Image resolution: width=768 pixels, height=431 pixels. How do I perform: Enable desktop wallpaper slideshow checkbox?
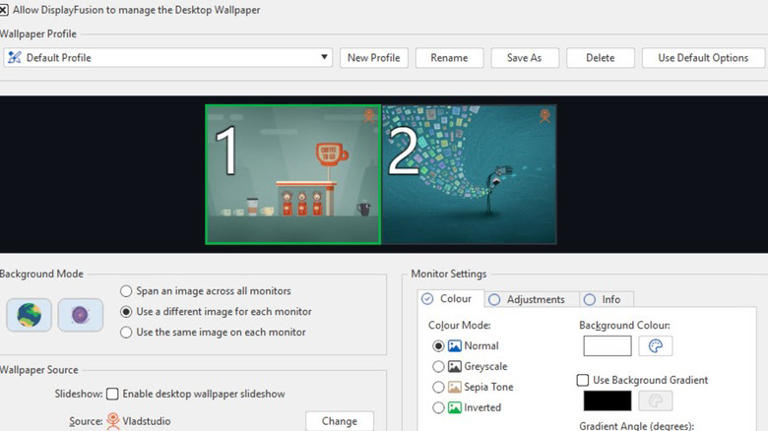(x=112, y=394)
